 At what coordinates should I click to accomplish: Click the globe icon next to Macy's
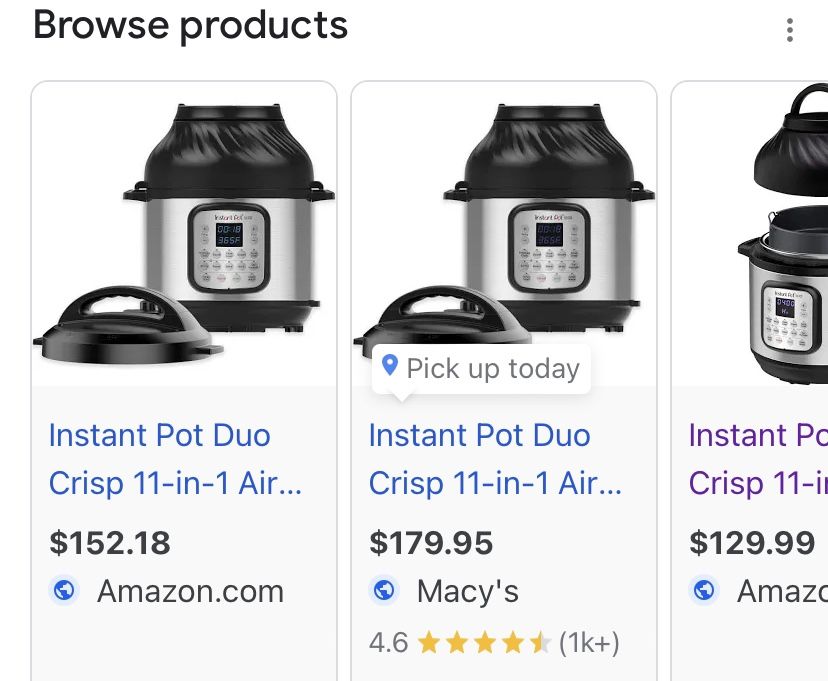pos(385,591)
